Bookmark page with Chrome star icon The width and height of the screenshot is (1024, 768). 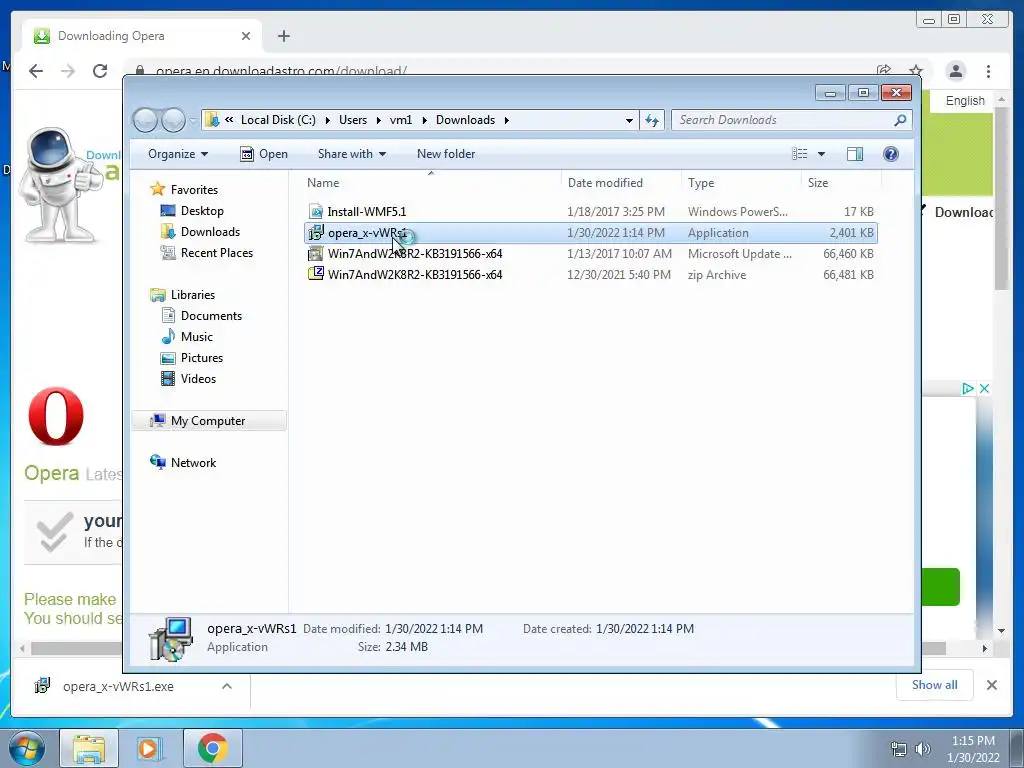point(916,71)
